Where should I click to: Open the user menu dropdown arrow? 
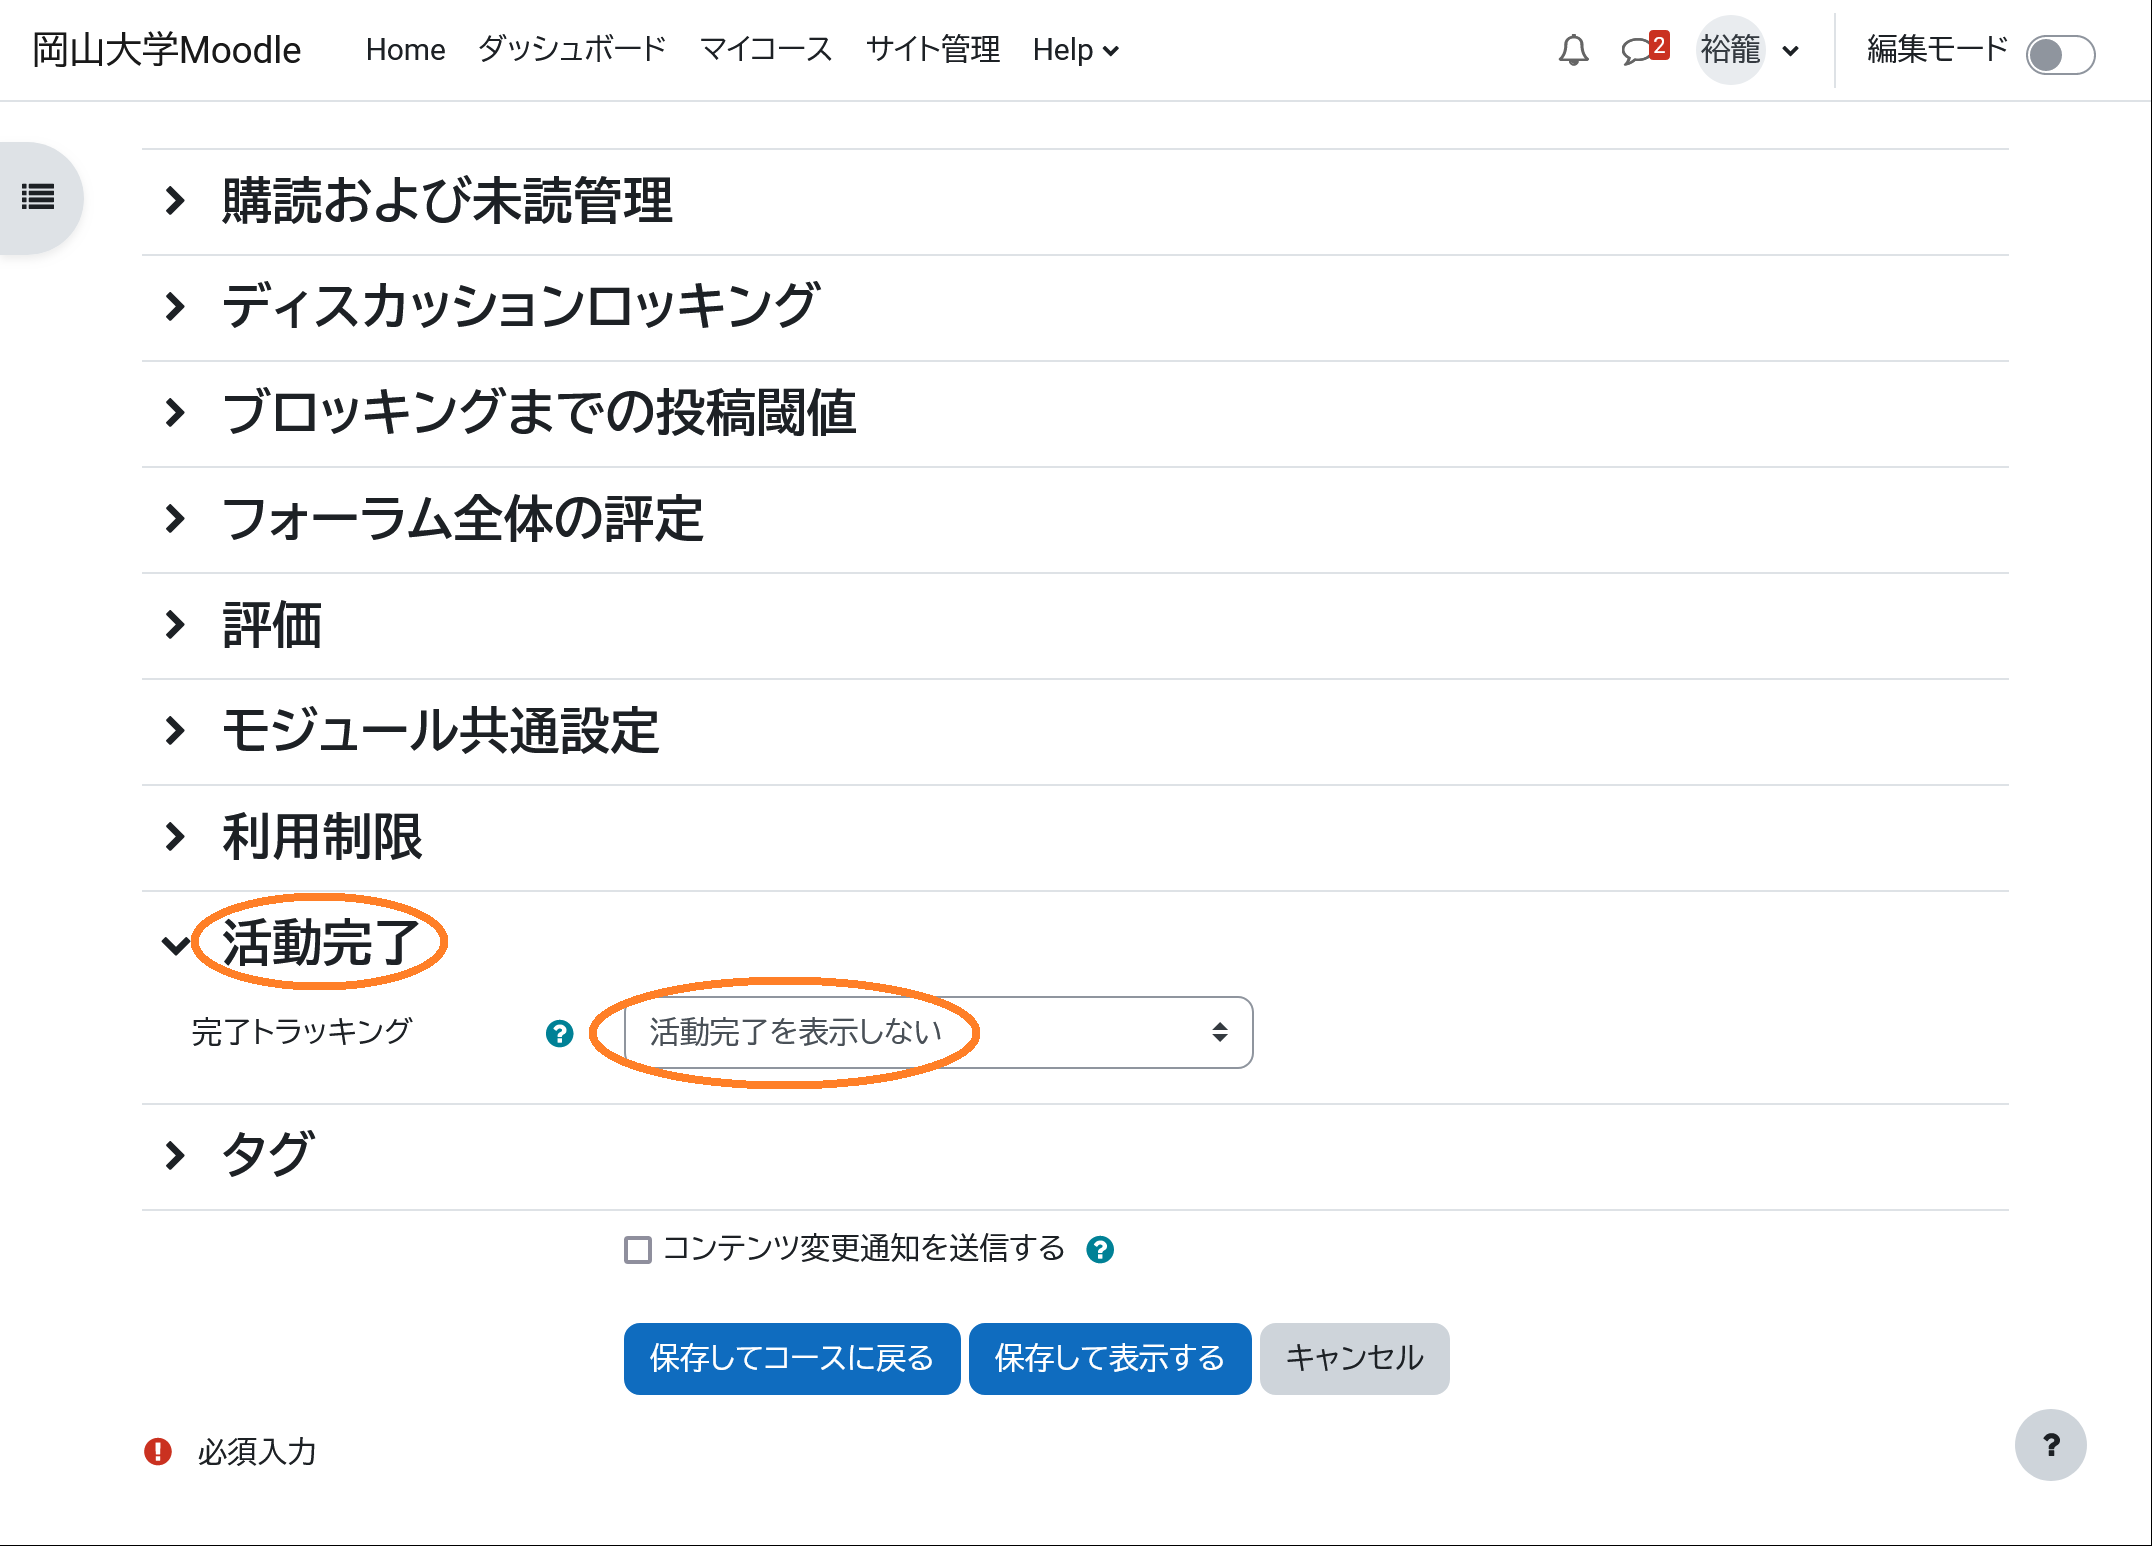point(1790,51)
